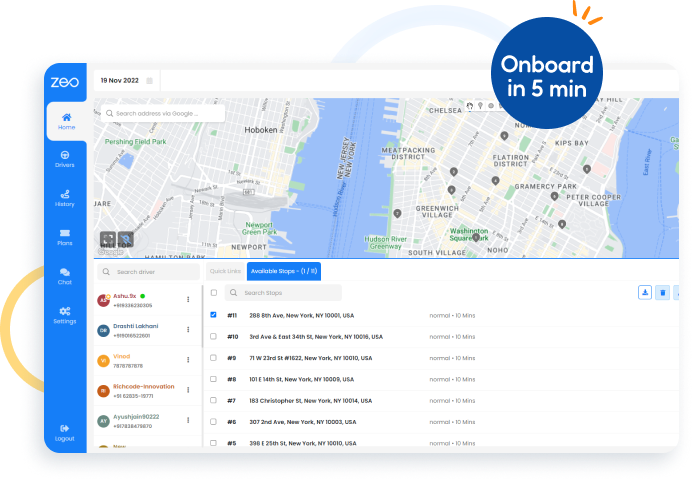Click the Drashti Lakhani driver avatar
693x481 pixels.
[x=103, y=330]
